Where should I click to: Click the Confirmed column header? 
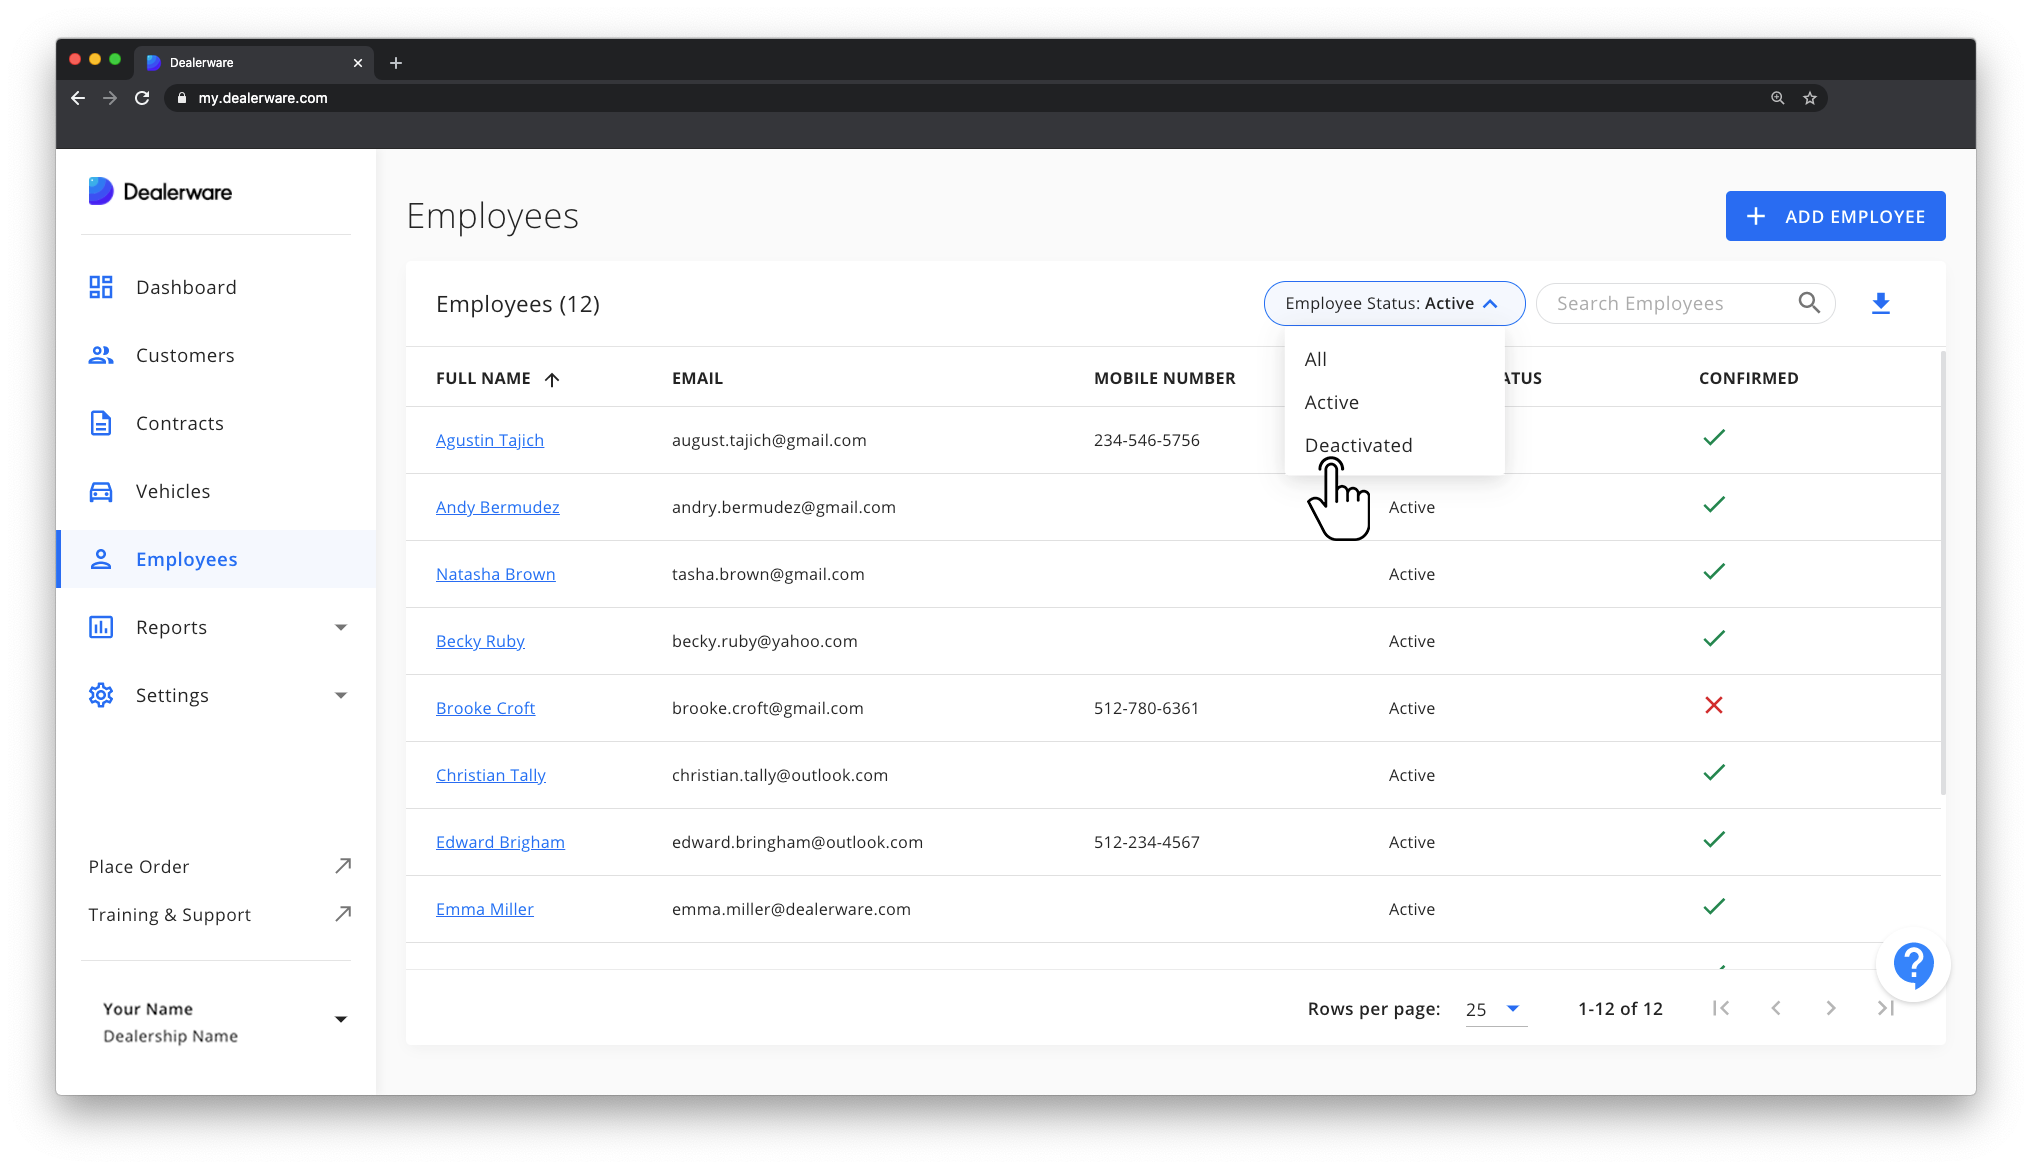[1748, 378]
